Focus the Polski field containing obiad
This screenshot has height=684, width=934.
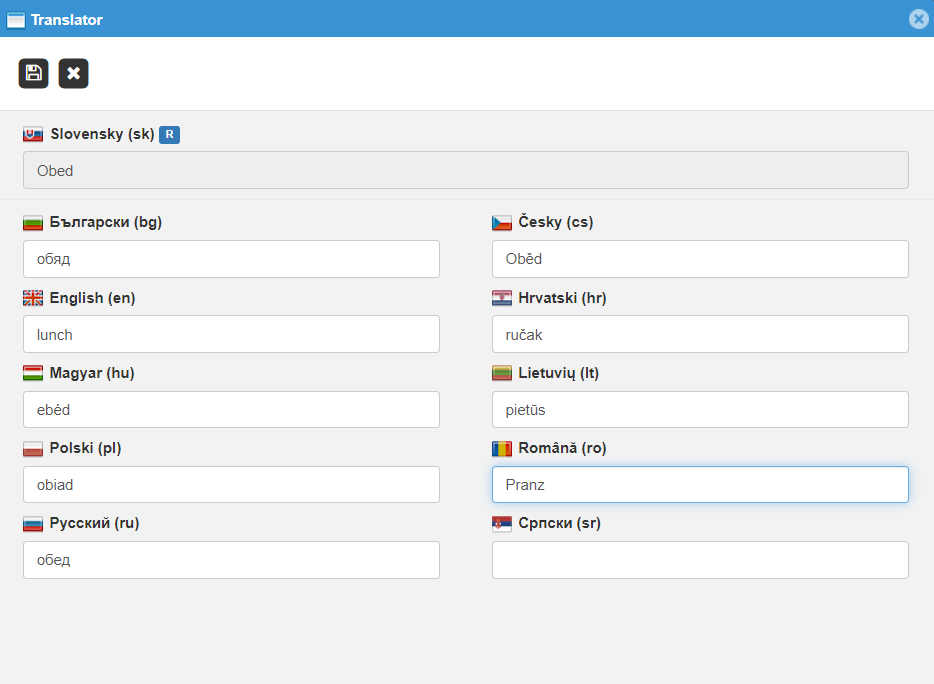(231, 485)
